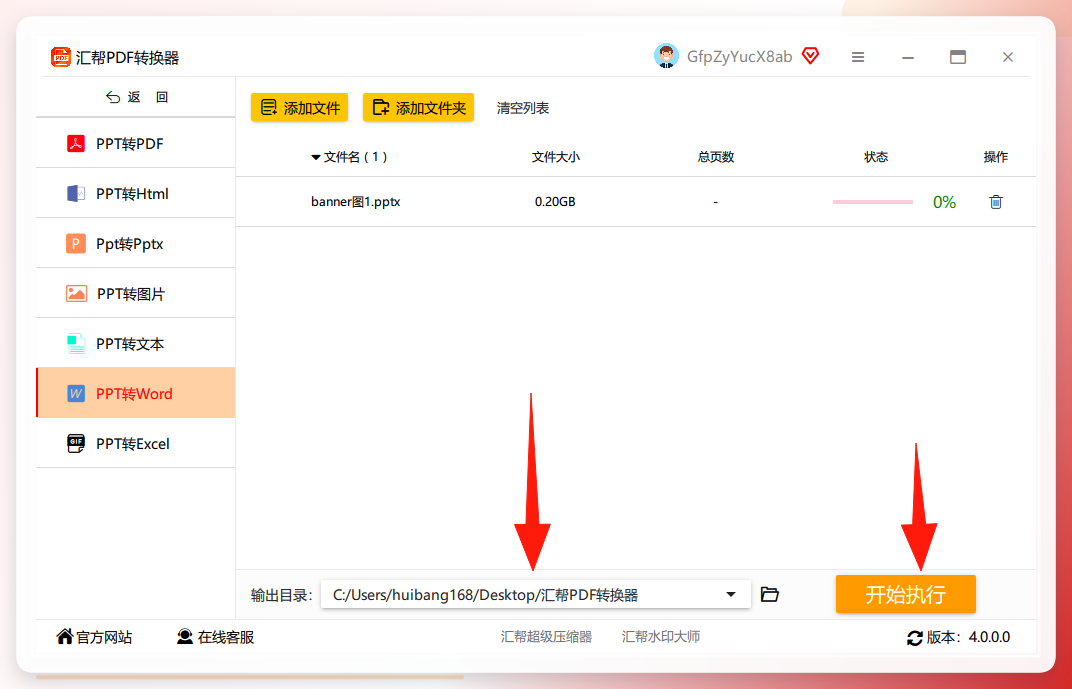Open the 汇帮水印大师 link
Screen dimensions: 1072x689
(x=661, y=637)
